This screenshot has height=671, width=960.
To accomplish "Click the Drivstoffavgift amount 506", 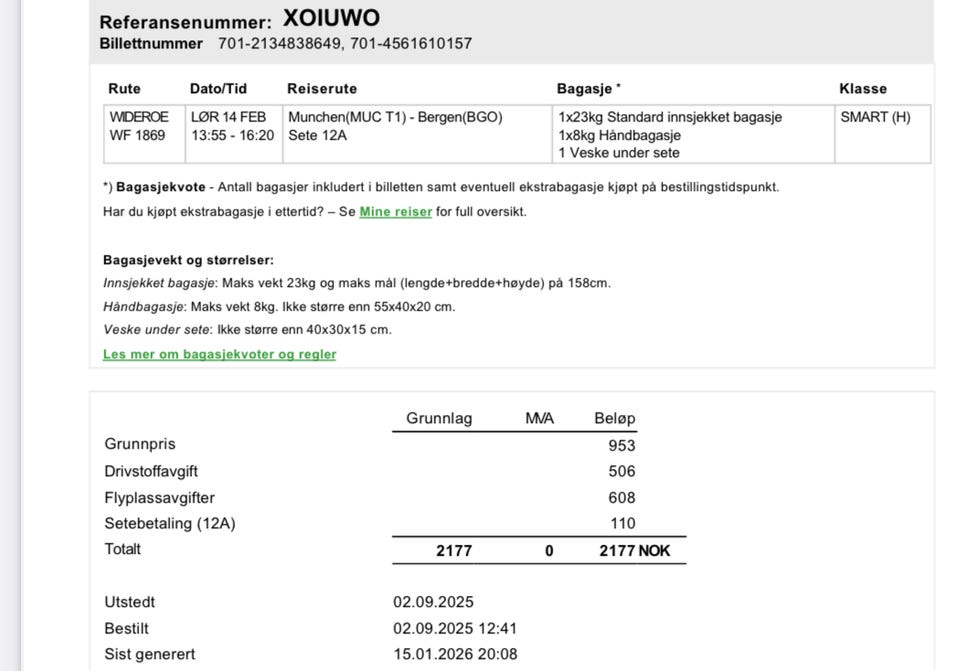I will 621,471.
